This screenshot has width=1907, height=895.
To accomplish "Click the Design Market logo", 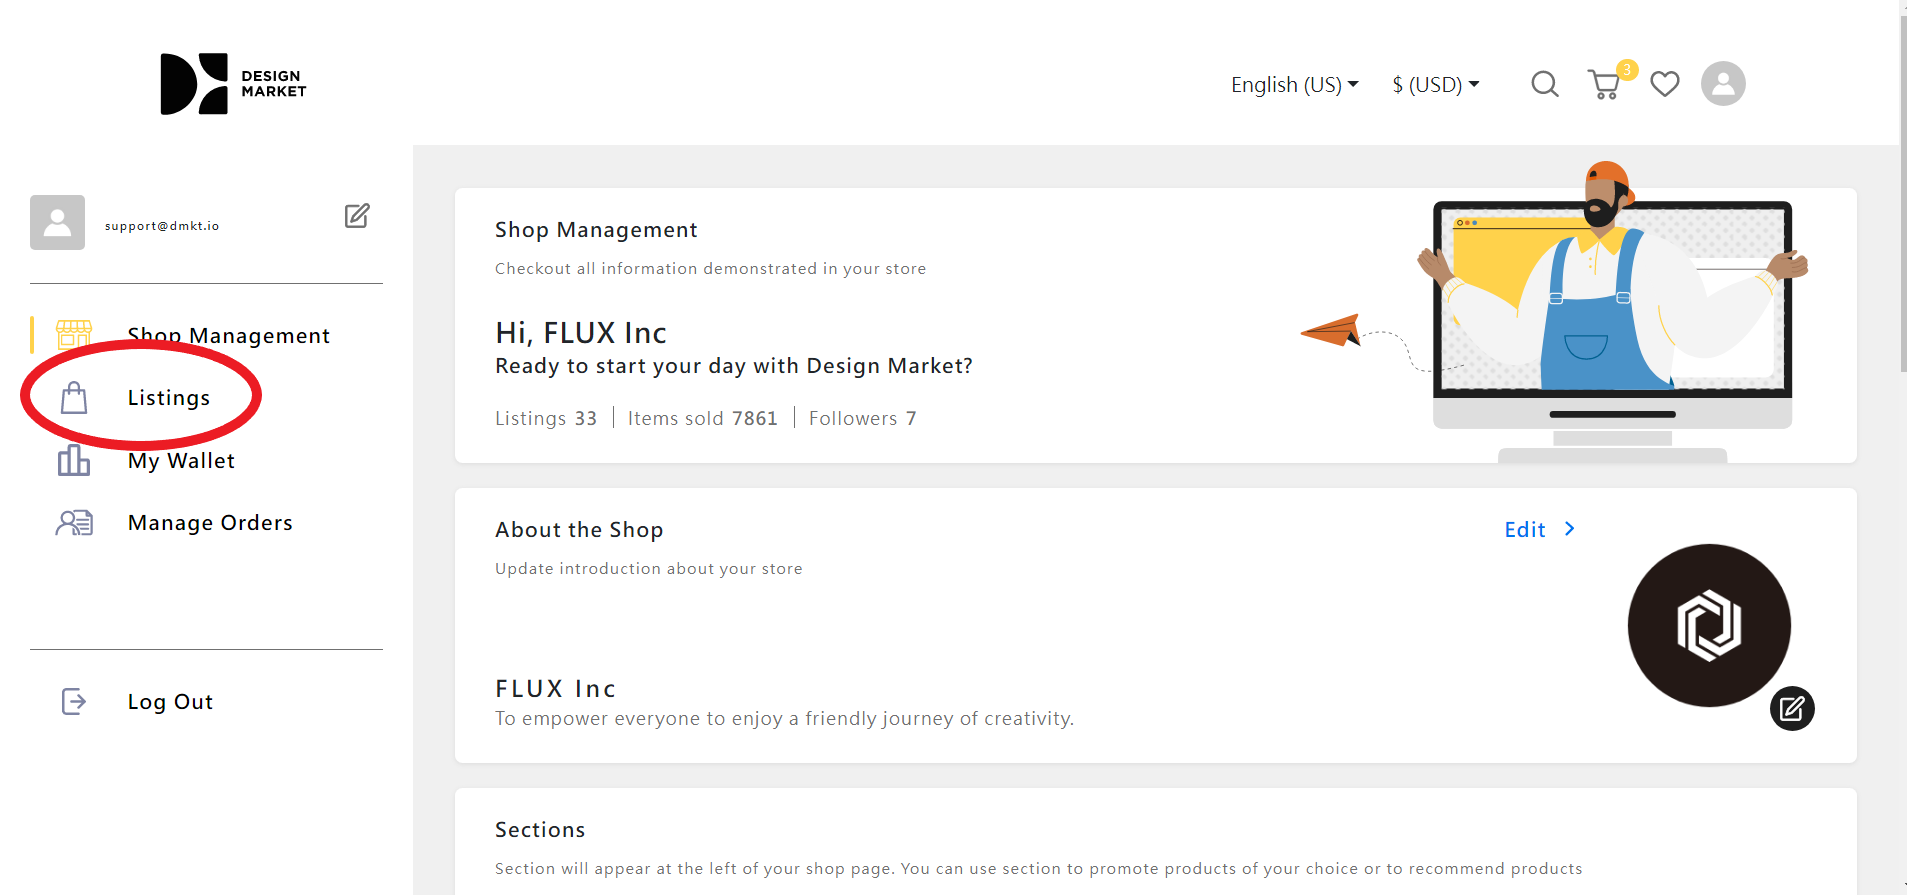I will (233, 84).
